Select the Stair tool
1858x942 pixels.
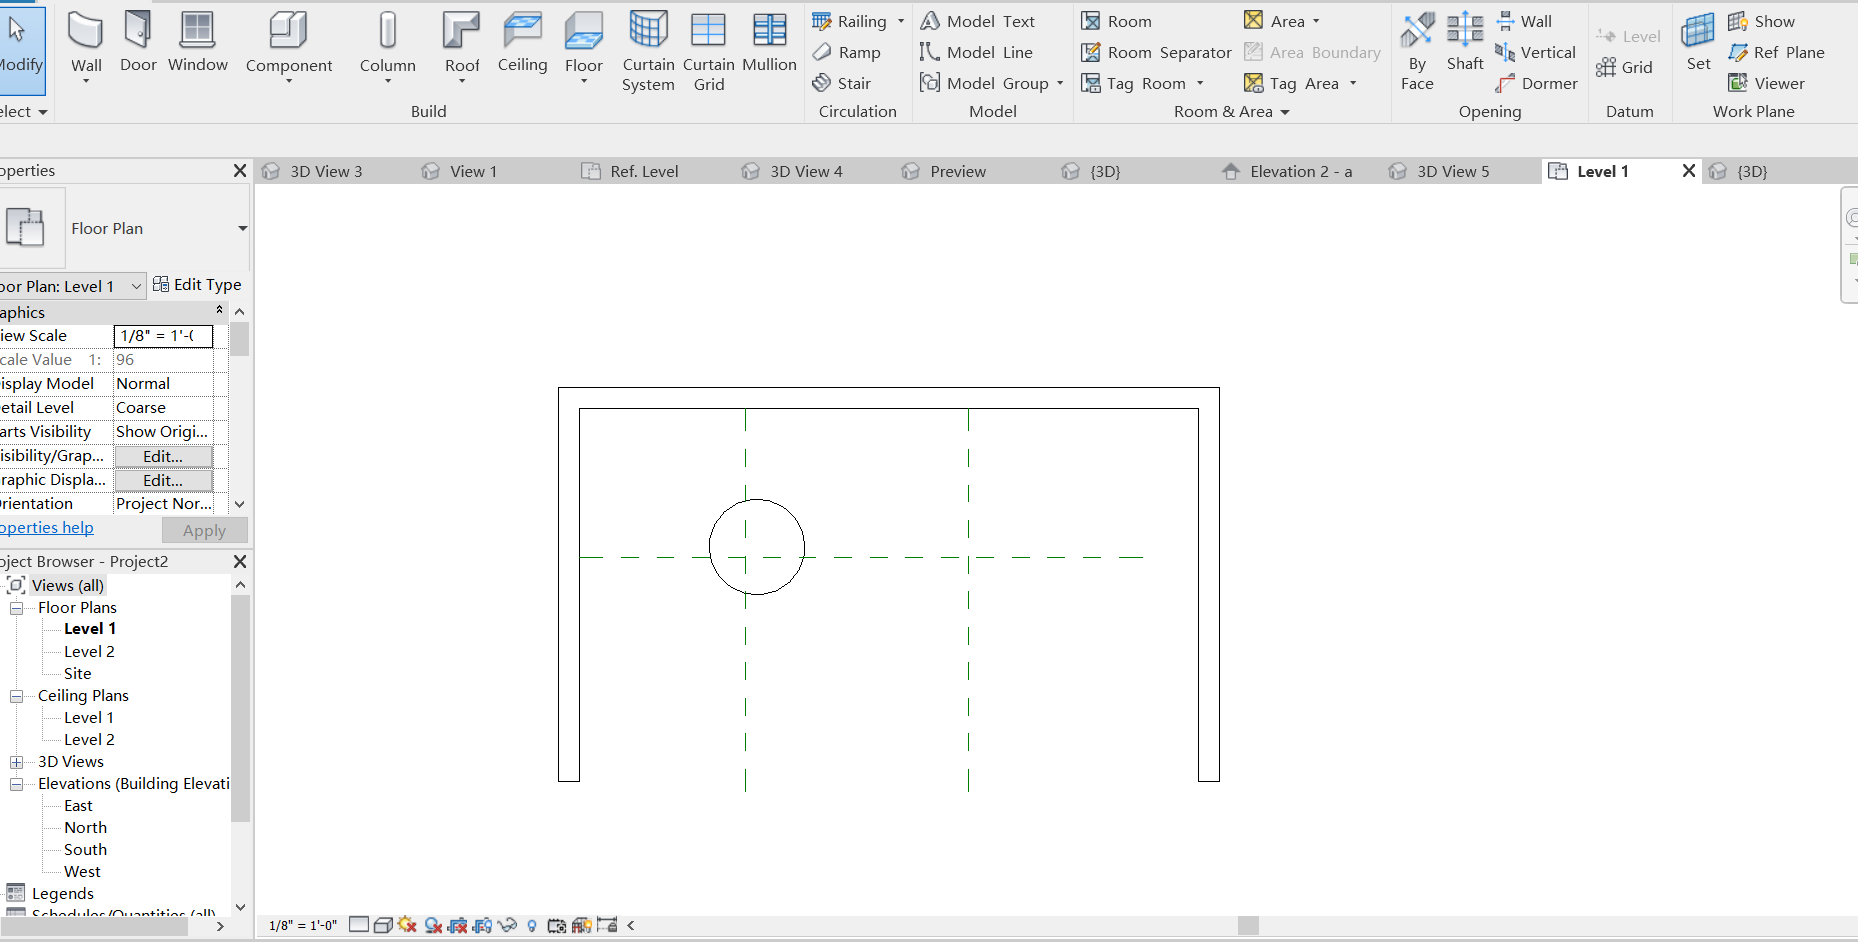852,83
